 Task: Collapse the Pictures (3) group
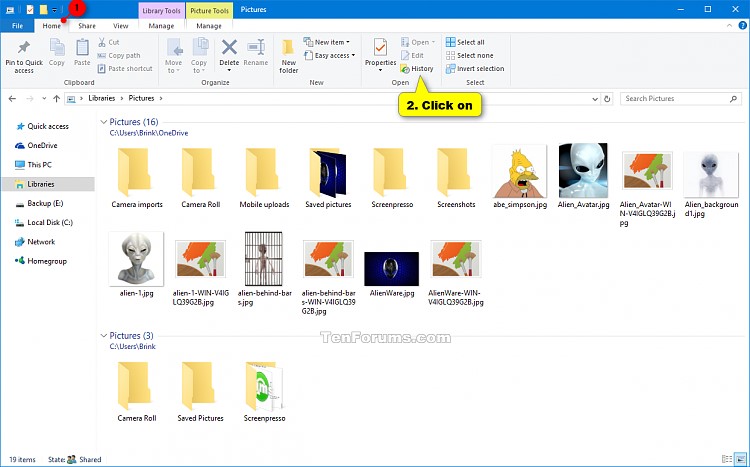[103, 335]
